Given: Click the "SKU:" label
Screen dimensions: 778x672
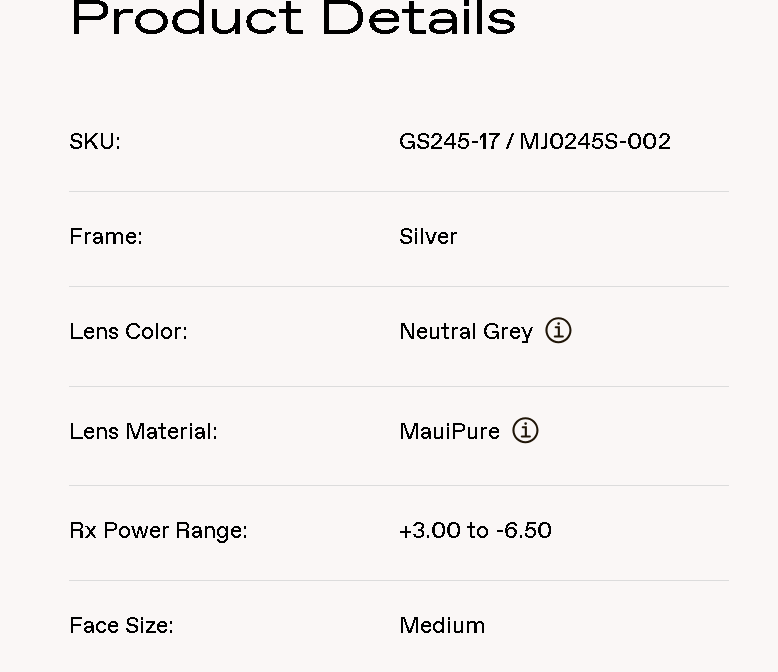Looking at the screenshot, I should 95,142.
